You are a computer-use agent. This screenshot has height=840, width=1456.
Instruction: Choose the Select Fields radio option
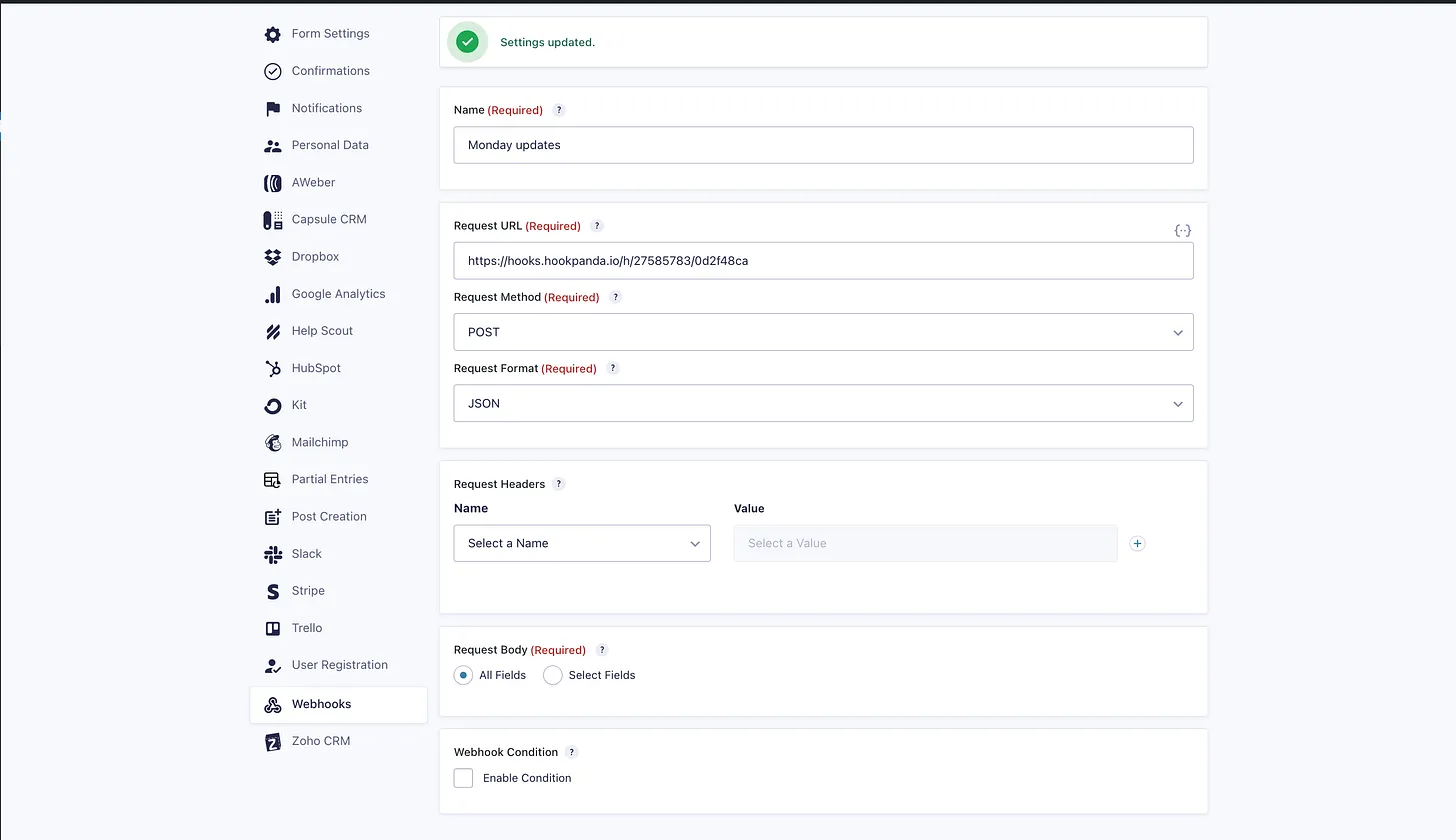(x=552, y=675)
